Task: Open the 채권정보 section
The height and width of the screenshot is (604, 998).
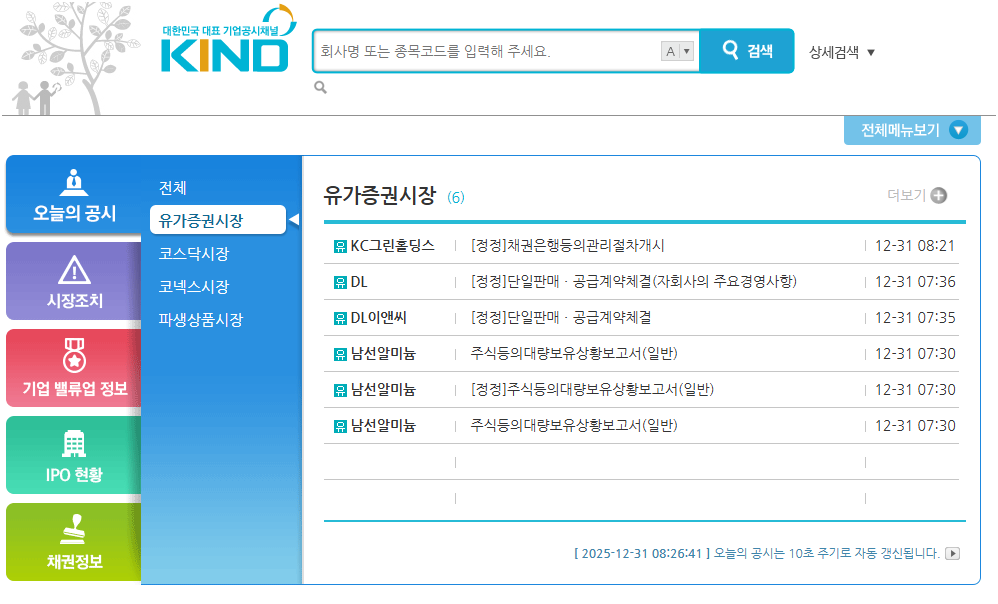Action: [74, 542]
